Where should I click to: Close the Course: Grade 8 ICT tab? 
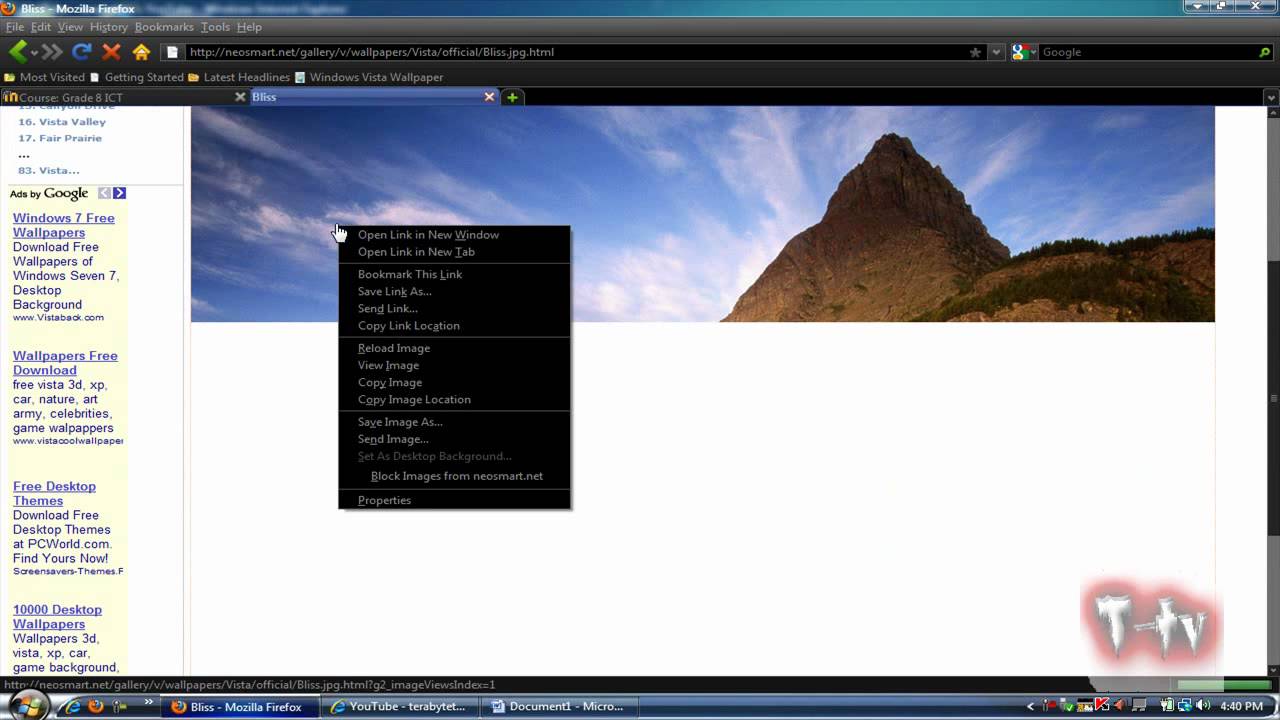[240, 97]
